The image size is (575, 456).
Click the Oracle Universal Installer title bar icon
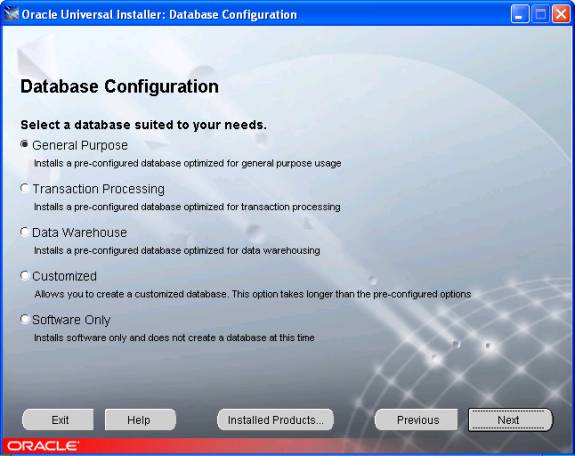pyautogui.click(x=11, y=14)
